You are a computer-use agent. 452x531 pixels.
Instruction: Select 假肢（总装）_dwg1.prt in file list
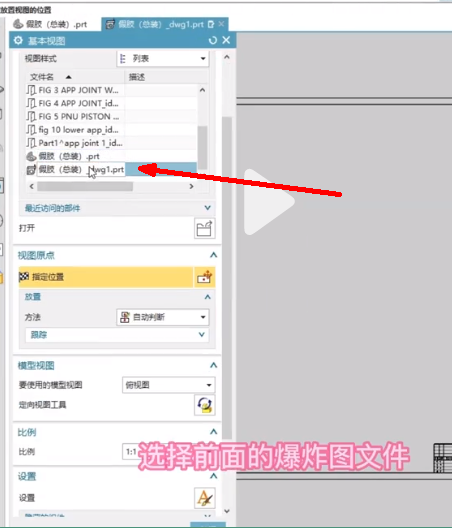(76, 169)
